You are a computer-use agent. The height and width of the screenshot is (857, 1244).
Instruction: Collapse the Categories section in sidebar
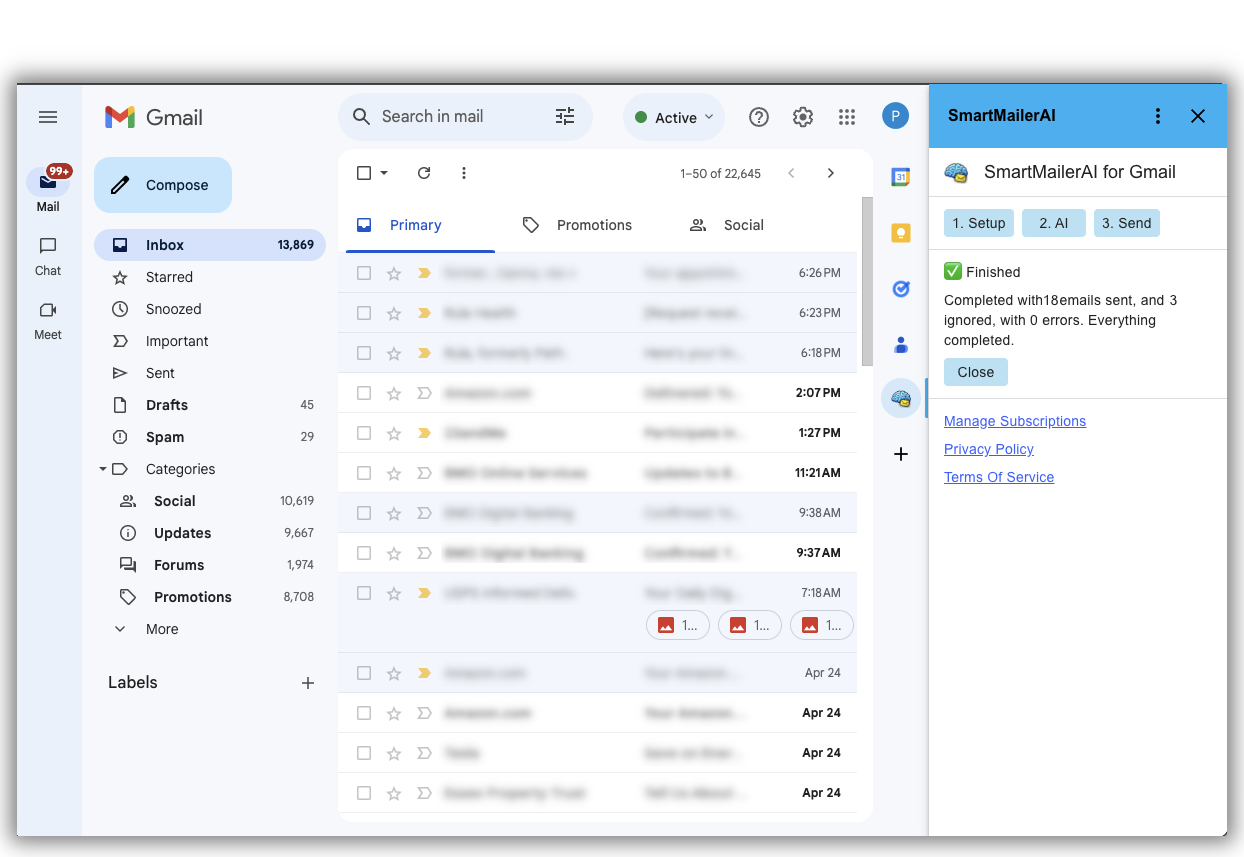click(103, 469)
